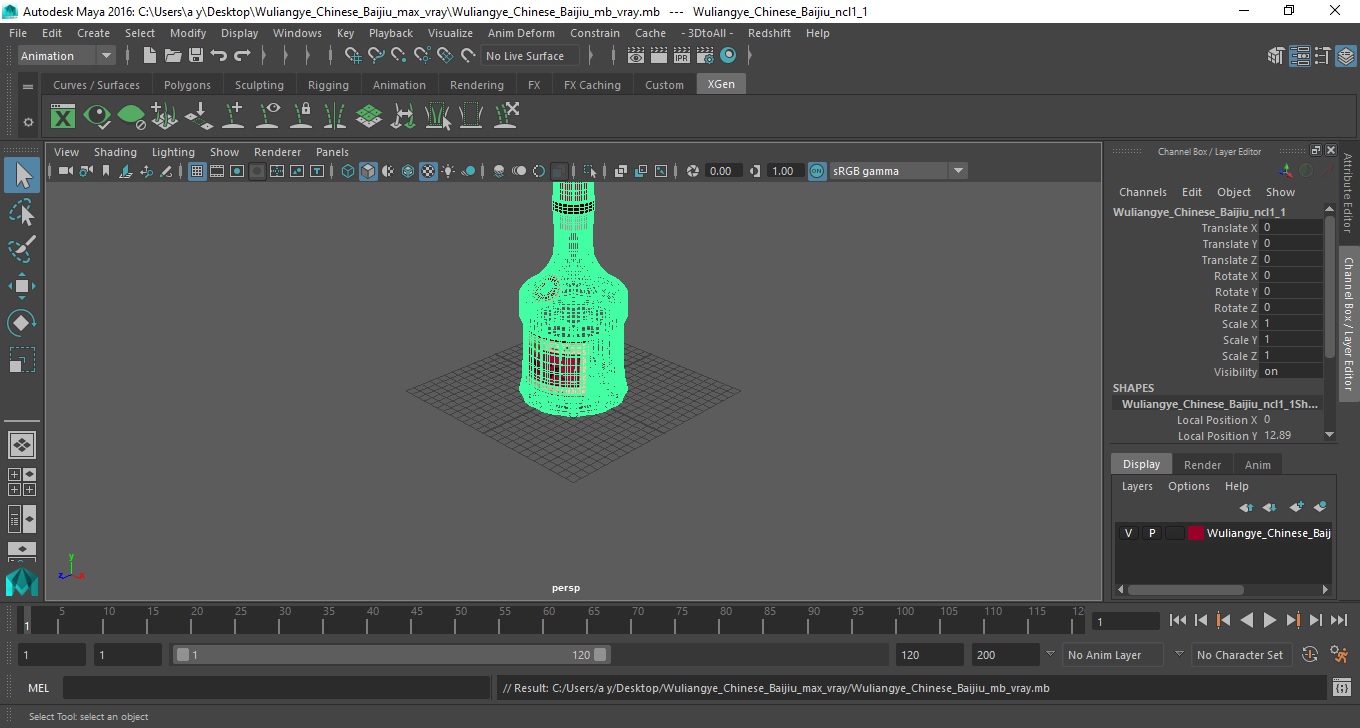This screenshot has height=728, width=1360.
Task: Activate the Paint Selection tool
Action: [22, 249]
